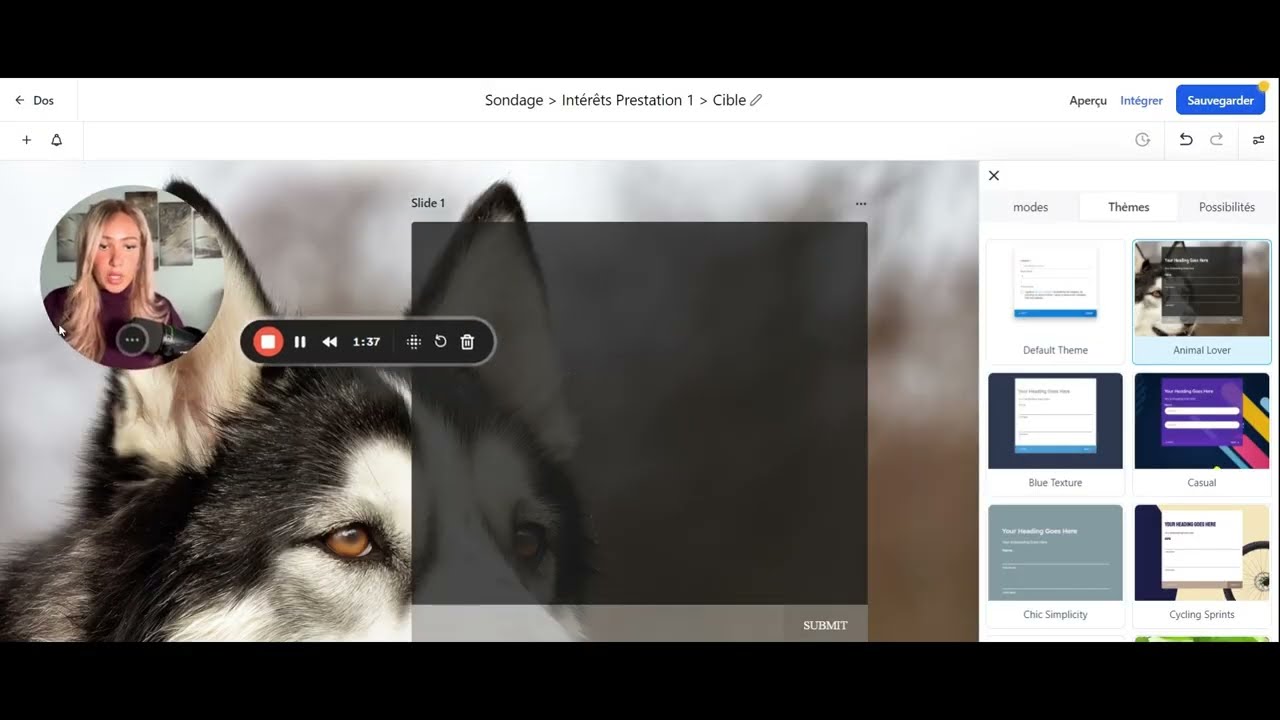Click the webcam presenter bubble
Viewport: 1280px width, 720px height.
[133, 277]
